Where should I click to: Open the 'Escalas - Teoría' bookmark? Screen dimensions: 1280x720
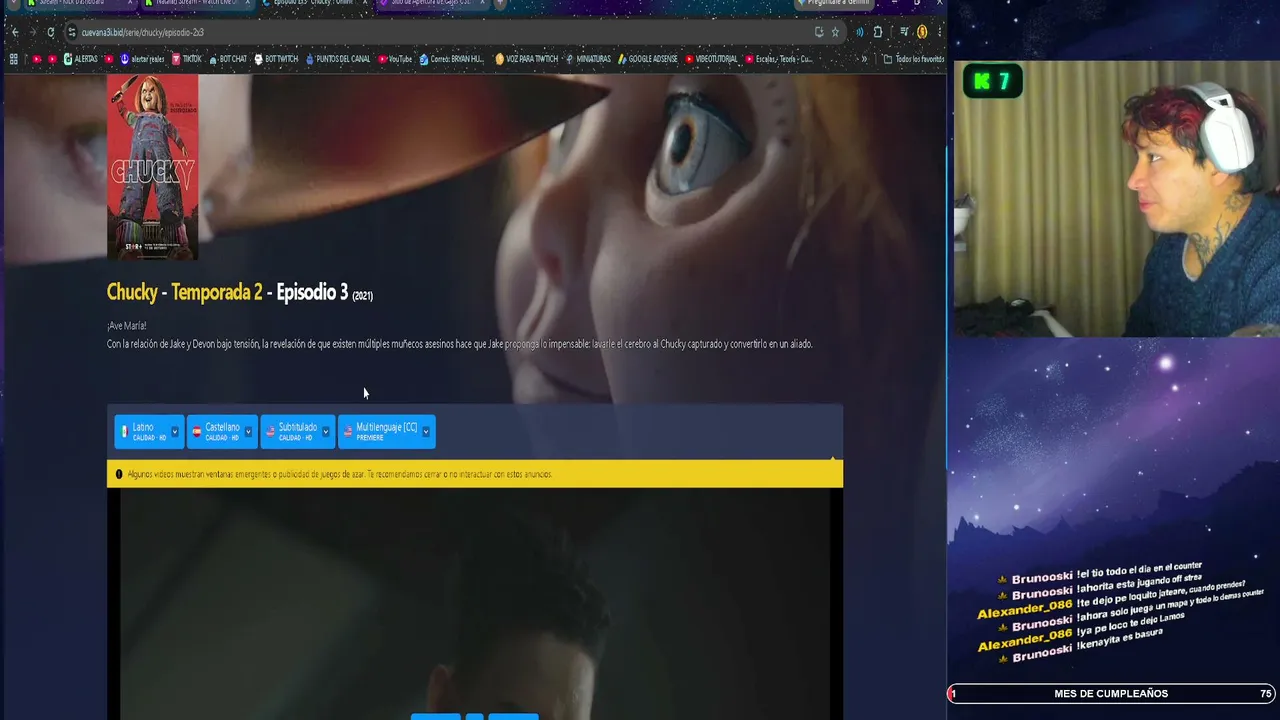pyautogui.click(x=779, y=59)
